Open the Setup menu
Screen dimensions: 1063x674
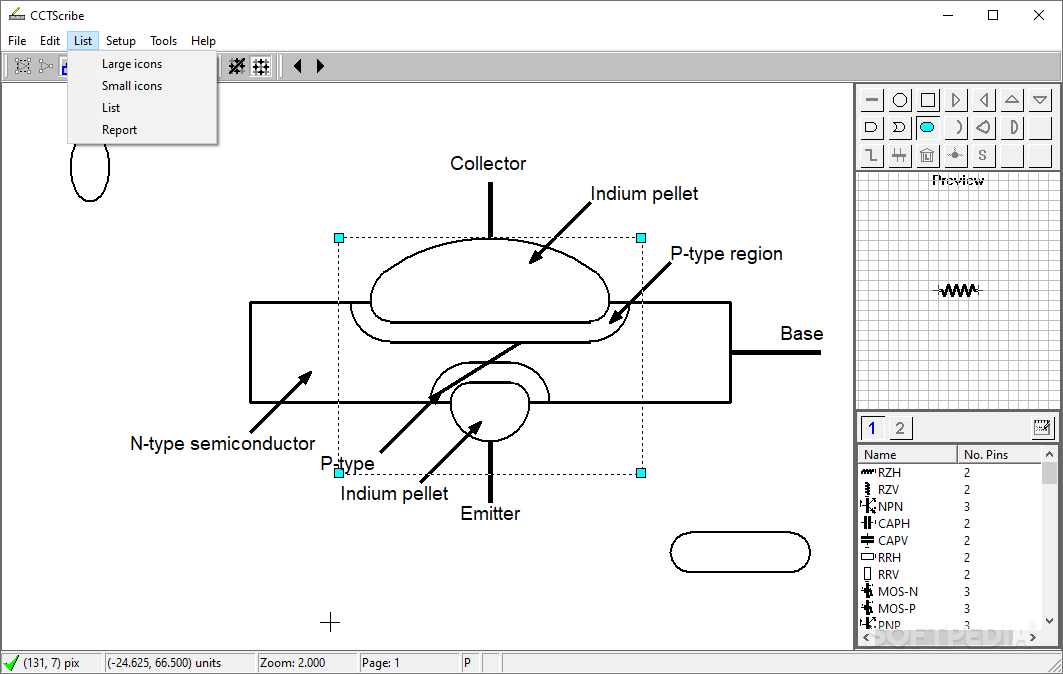point(121,41)
